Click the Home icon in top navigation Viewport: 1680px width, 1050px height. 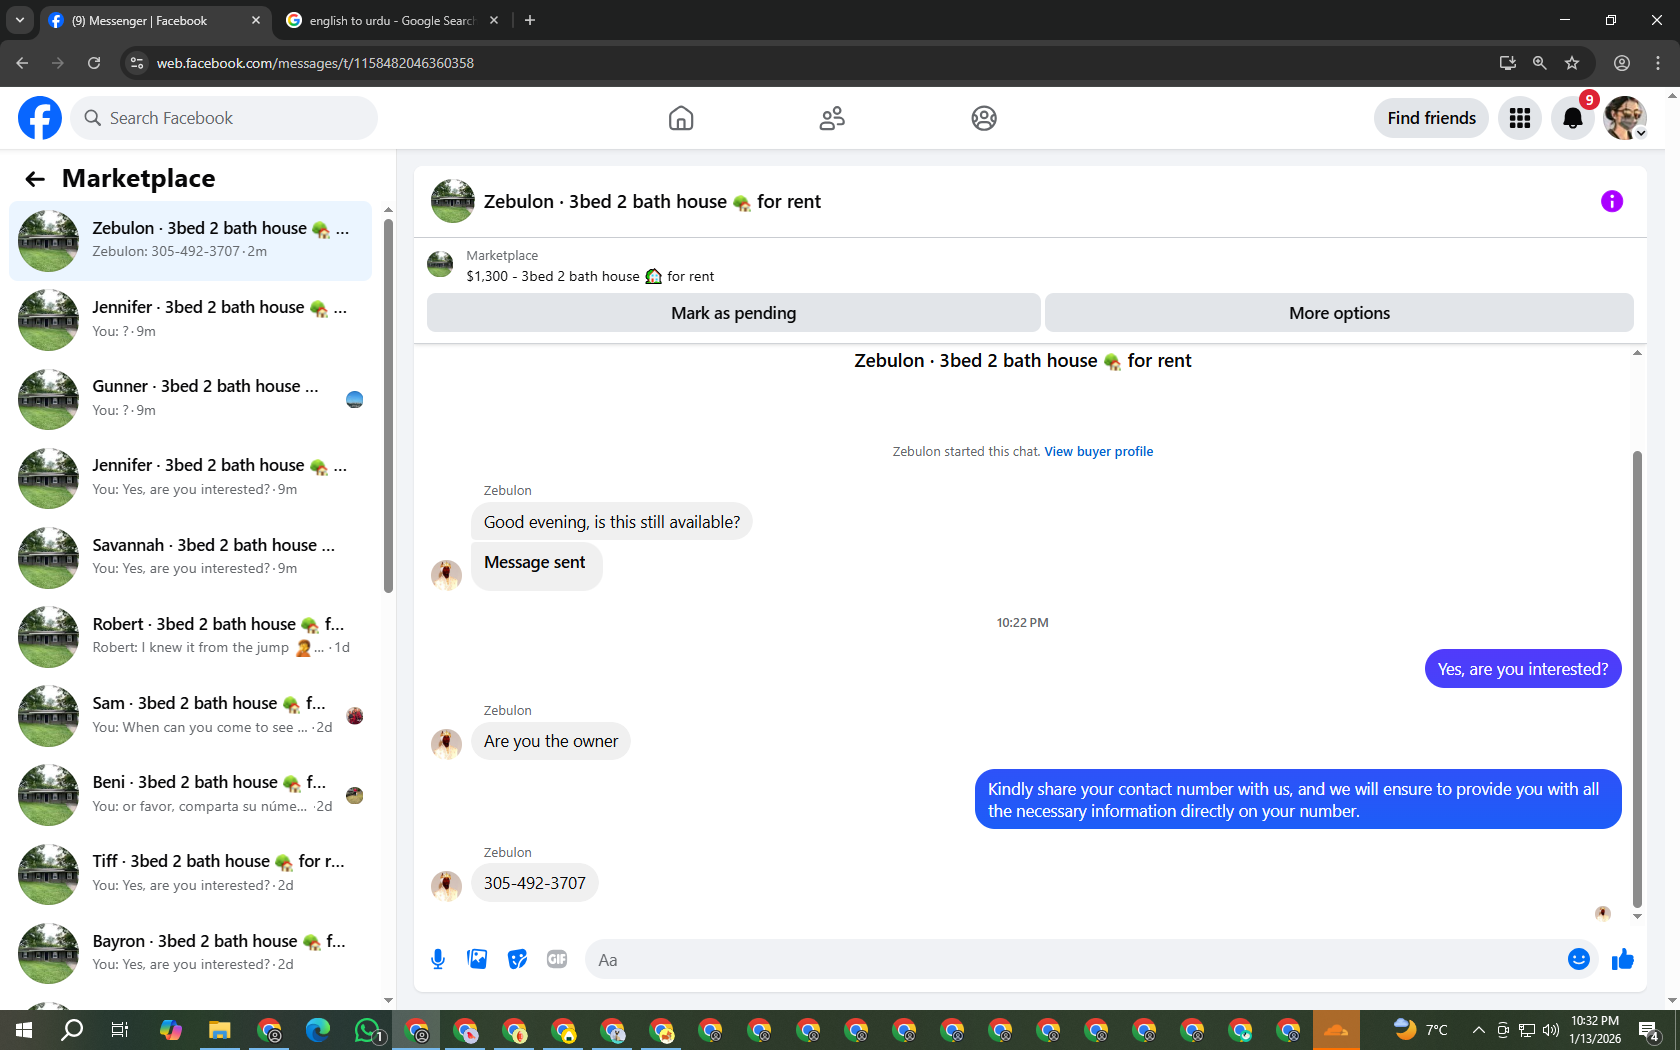pos(681,118)
